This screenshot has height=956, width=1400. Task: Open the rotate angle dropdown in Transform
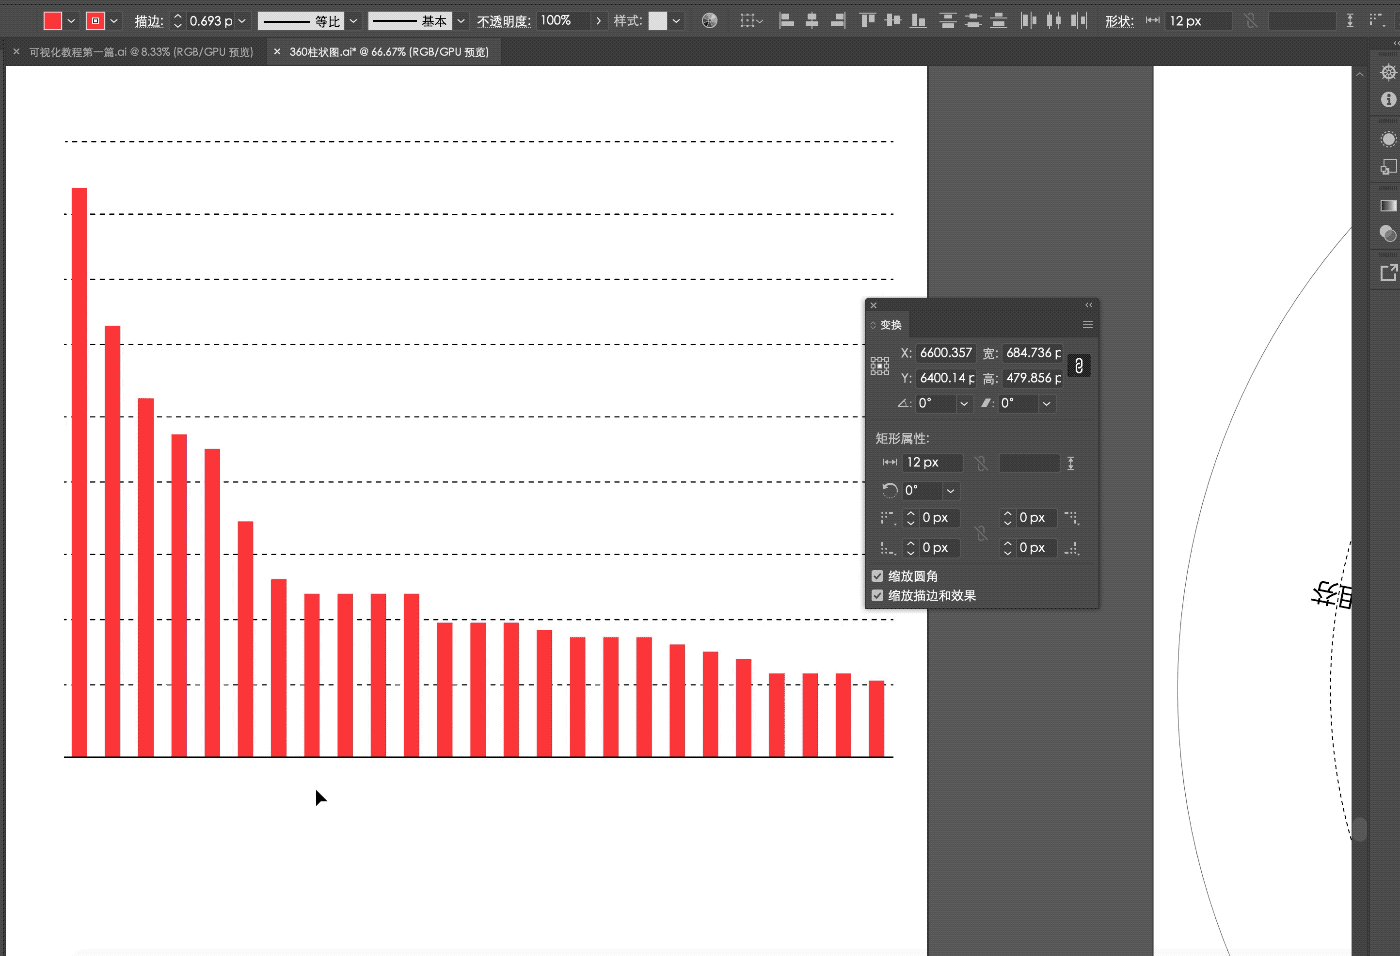pyautogui.click(x=964, y=403)
